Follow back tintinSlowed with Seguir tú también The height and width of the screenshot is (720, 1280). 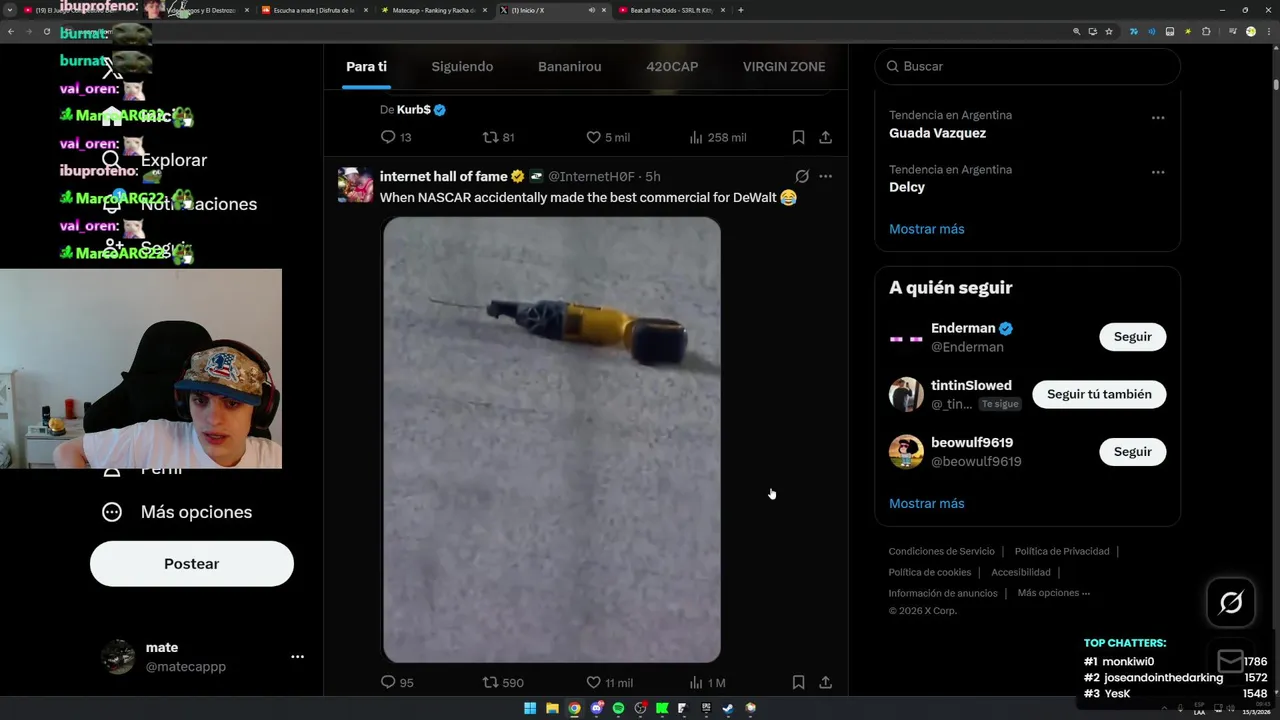click(1099, 394)
